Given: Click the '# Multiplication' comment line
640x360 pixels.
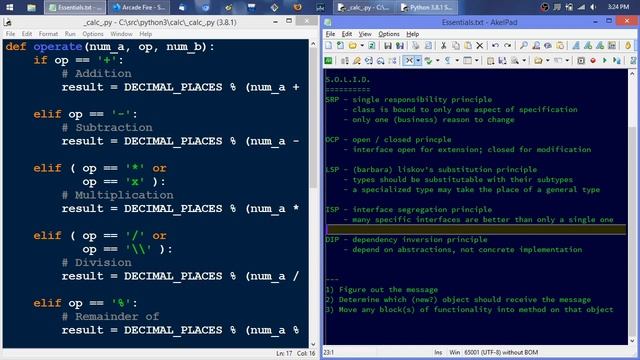Looking at the screenshot, I should coord(118,195).
